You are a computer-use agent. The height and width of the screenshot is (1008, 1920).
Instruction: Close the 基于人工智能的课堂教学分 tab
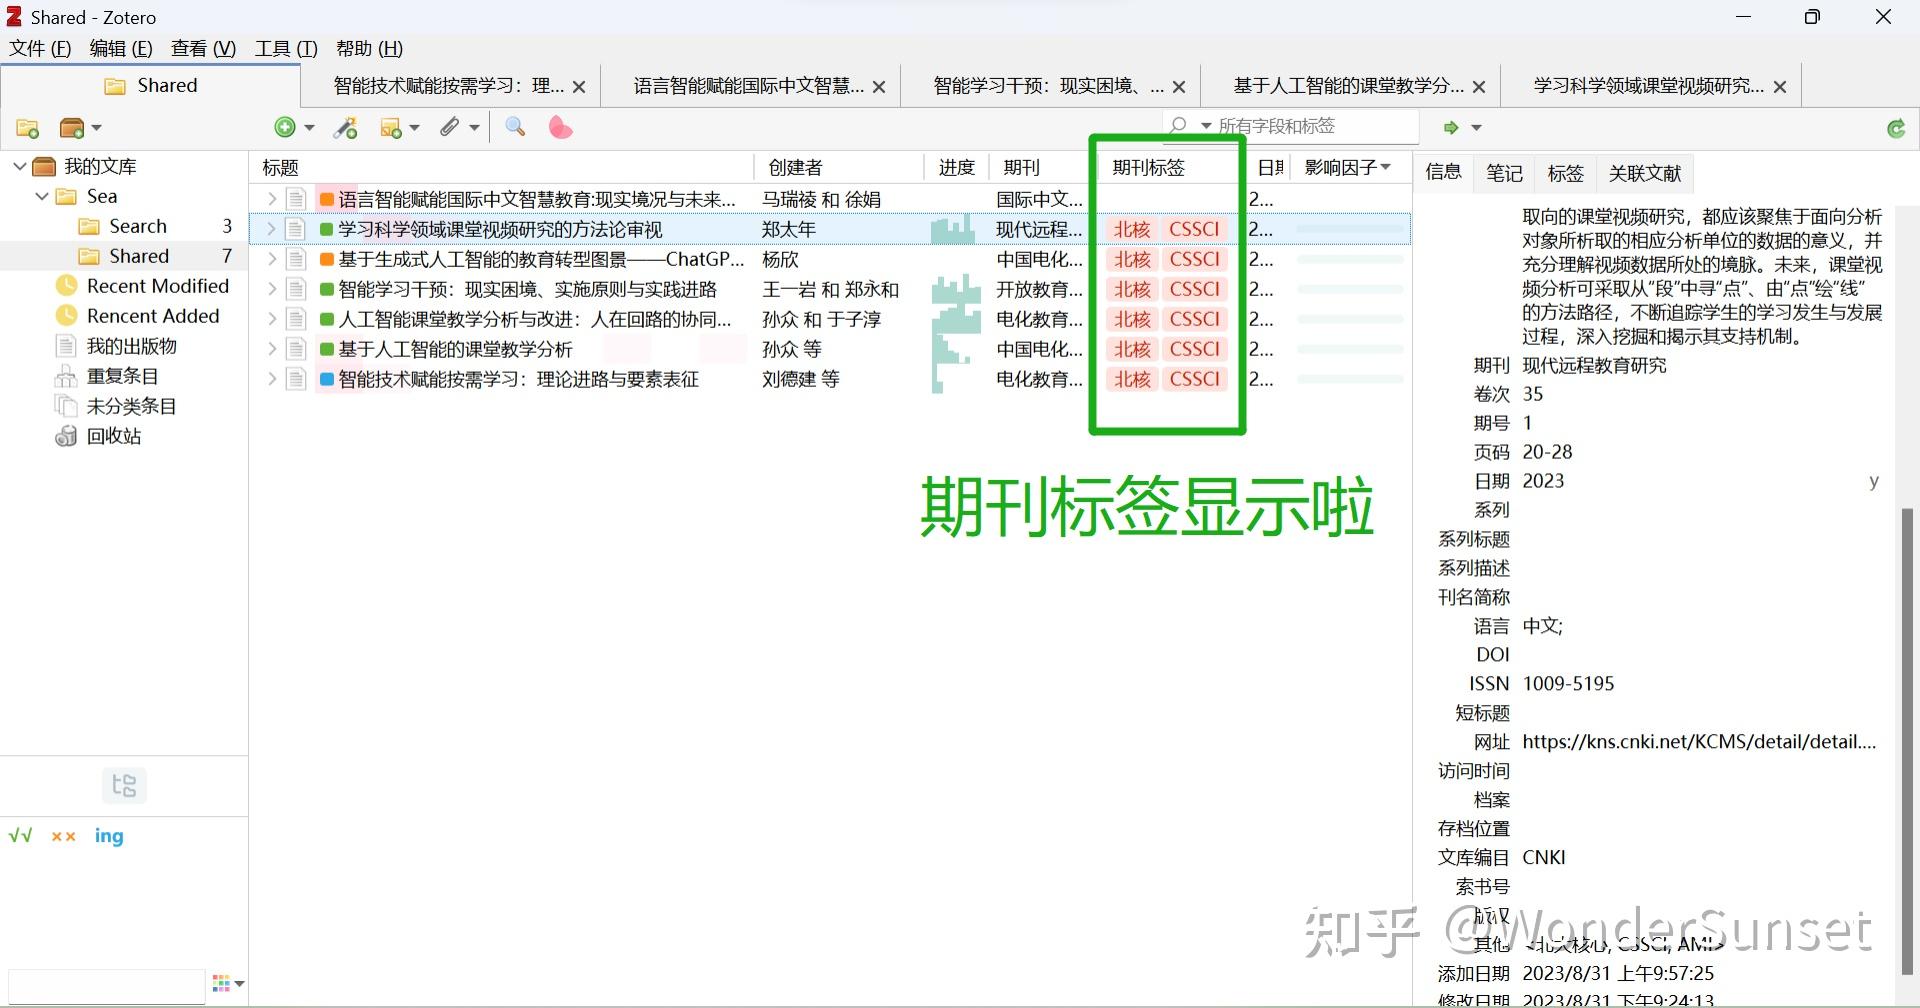pos(1479,87)
